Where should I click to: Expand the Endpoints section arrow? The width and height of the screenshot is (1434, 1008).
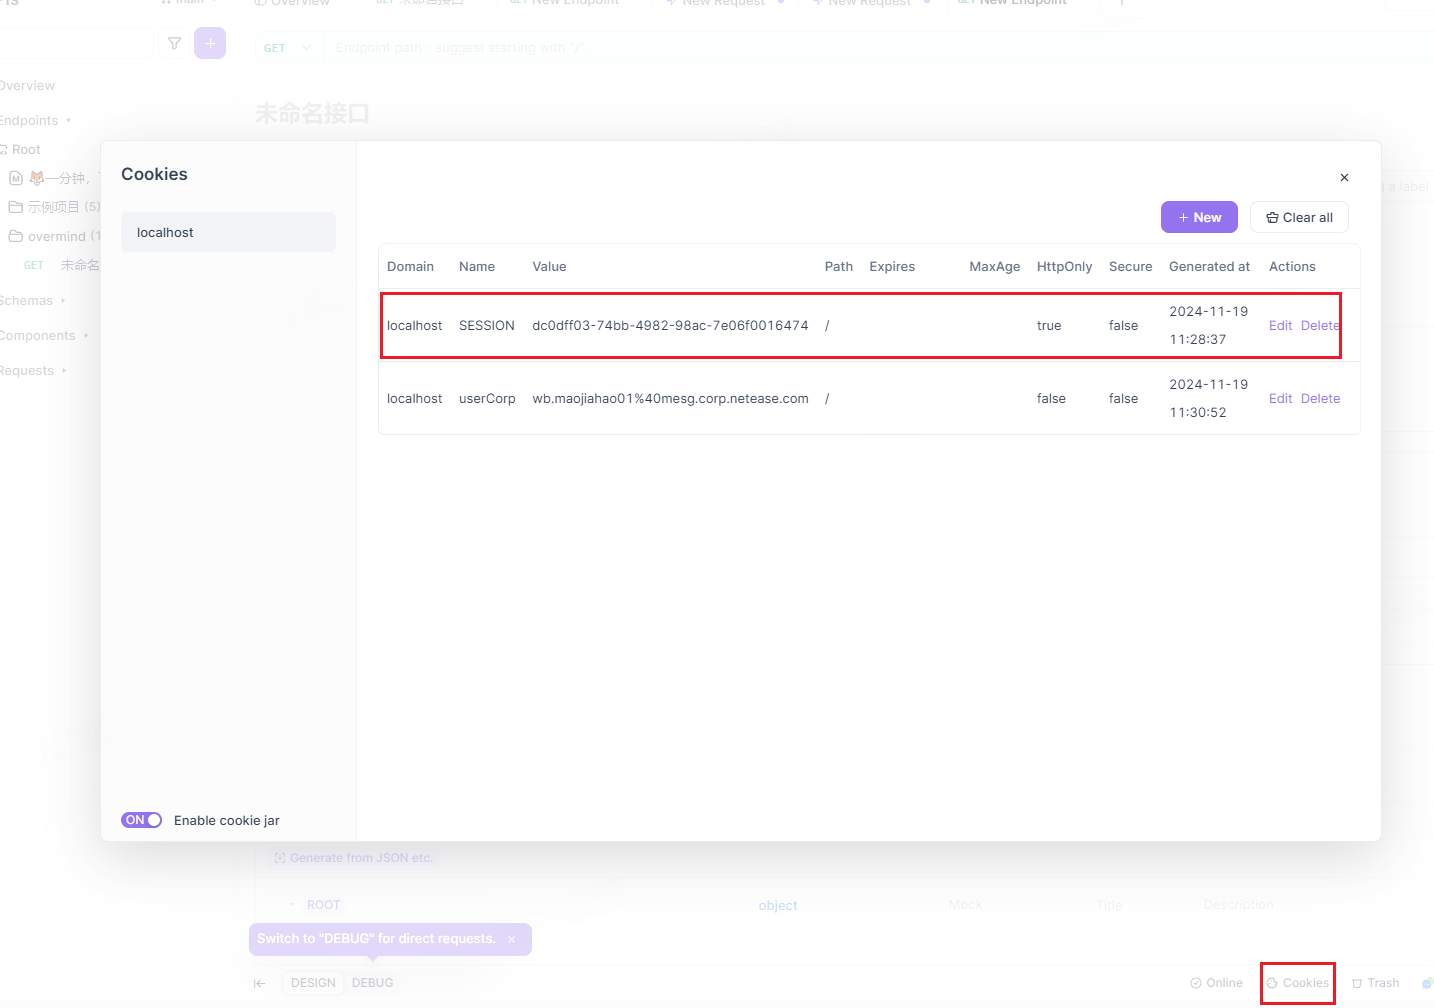pyautogui.click(x=68, y=121)
